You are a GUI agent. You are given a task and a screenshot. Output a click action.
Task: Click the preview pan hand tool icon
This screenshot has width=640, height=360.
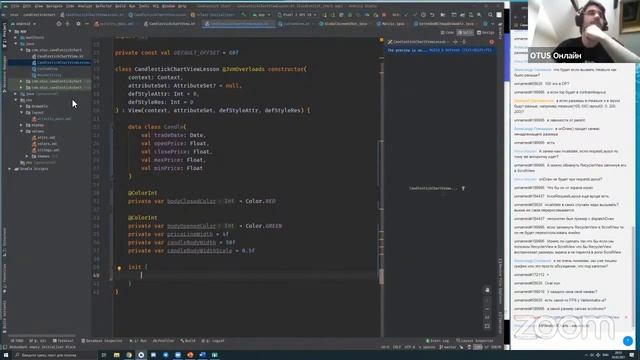pyautogui.click(x=487, y=290)
